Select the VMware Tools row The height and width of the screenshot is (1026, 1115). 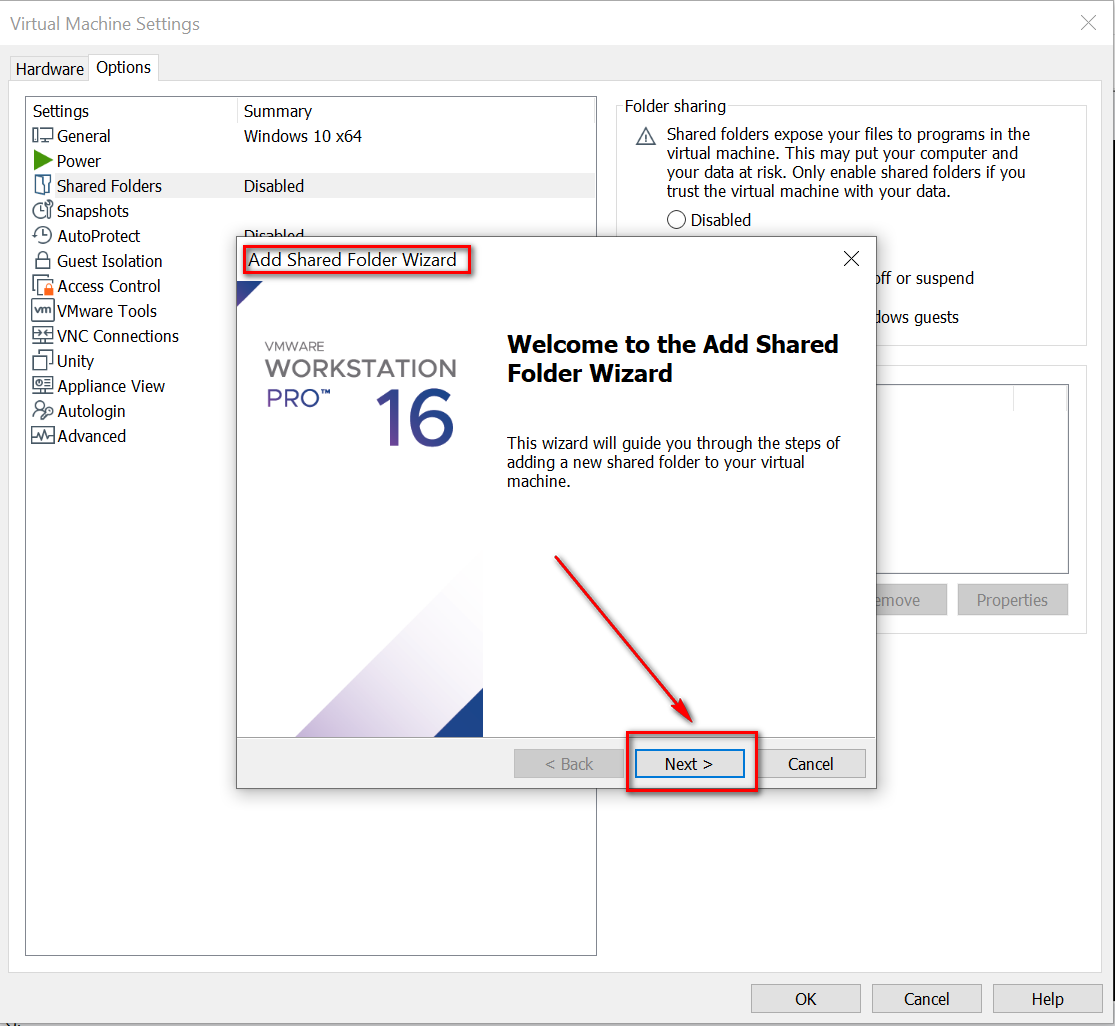tap(132, 311)
